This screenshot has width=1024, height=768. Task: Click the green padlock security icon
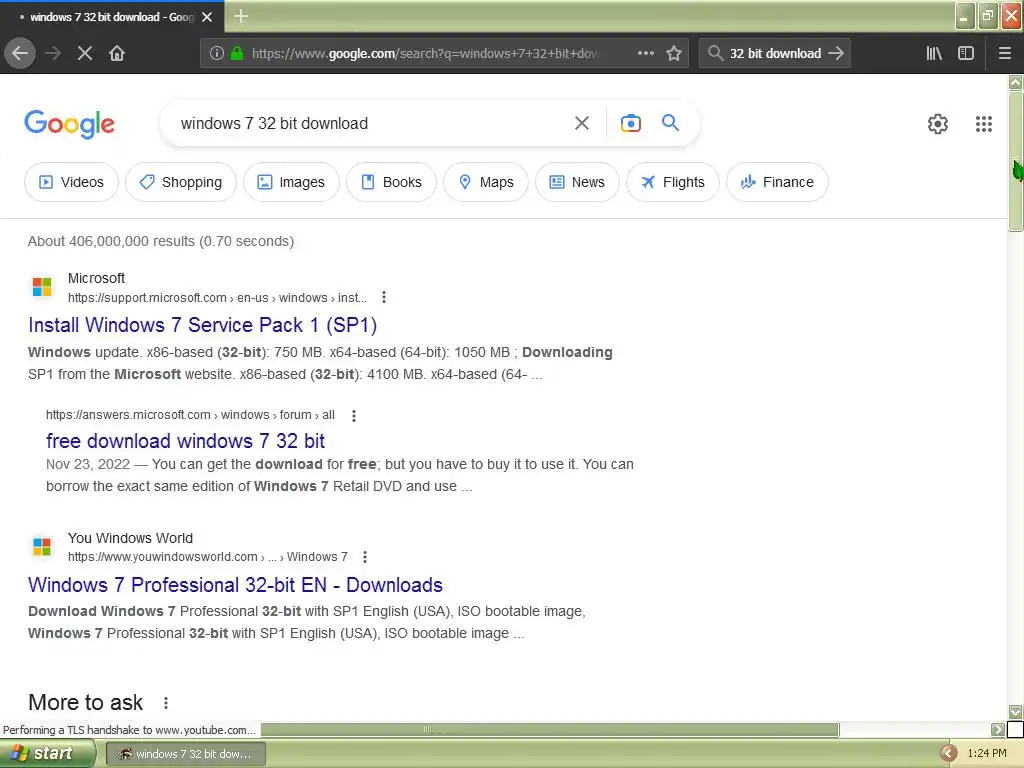[237, 53]
